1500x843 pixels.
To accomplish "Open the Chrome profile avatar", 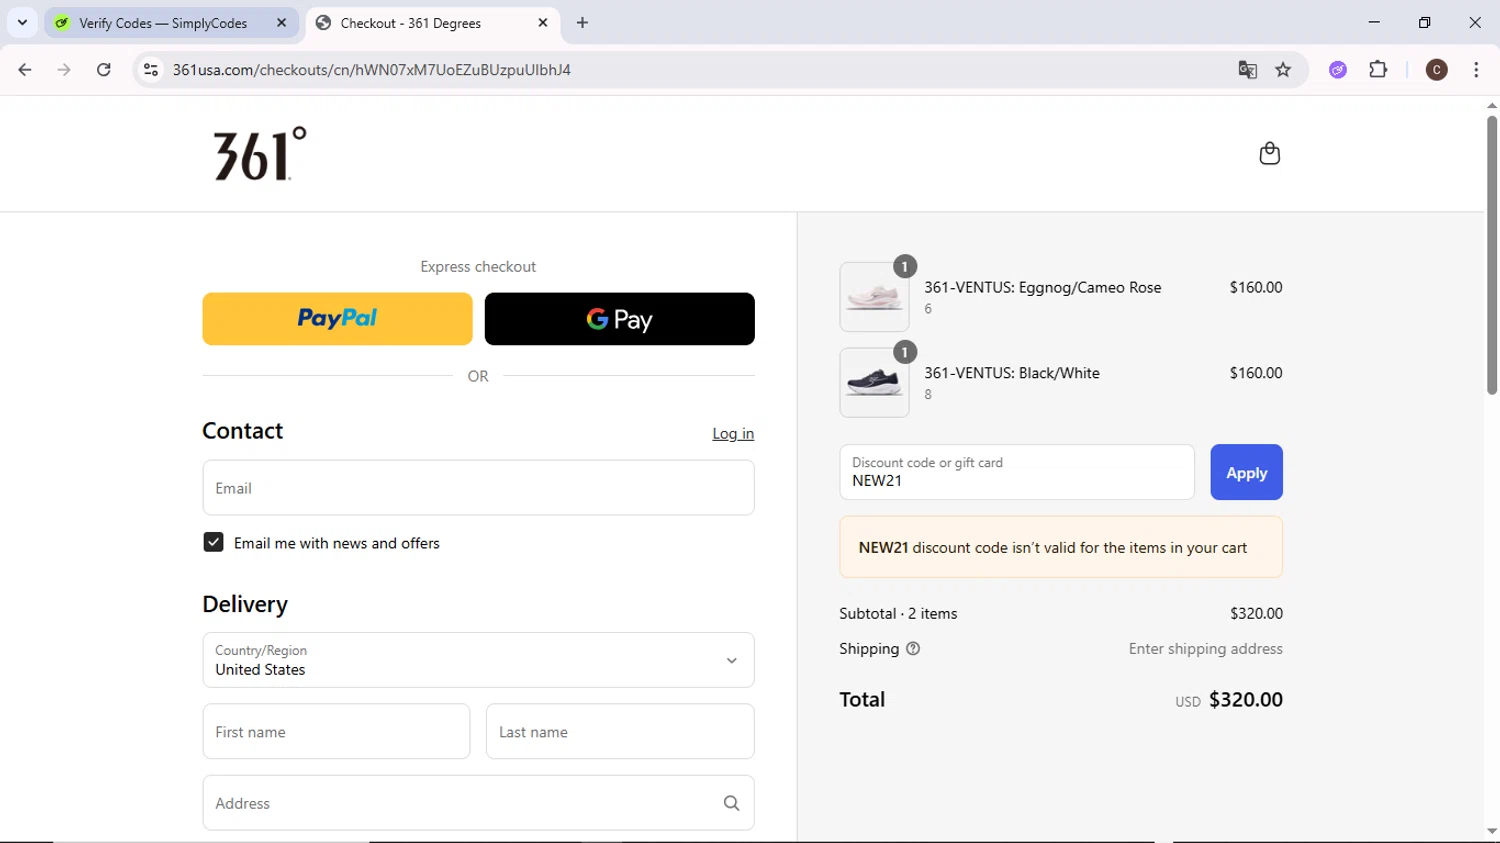I will 1436,70.
